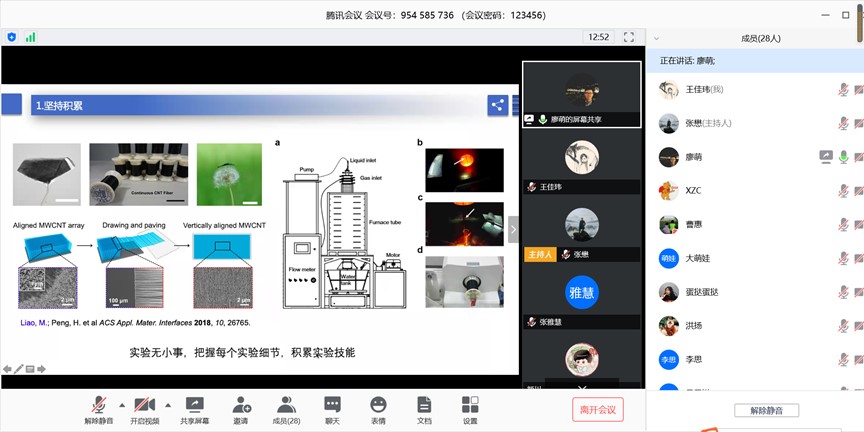Screen dimensions: 864x432
Task: Select member name 廖萌 in list
Action: tap(694, 157)
